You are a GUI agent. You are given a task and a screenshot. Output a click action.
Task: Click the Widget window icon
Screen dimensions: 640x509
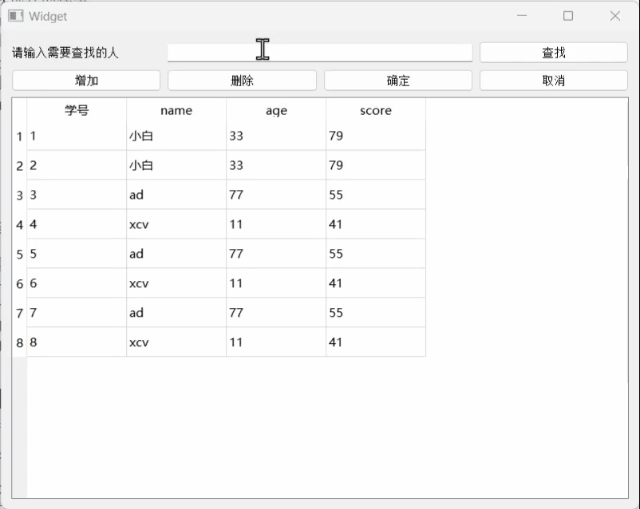(16, 16)
